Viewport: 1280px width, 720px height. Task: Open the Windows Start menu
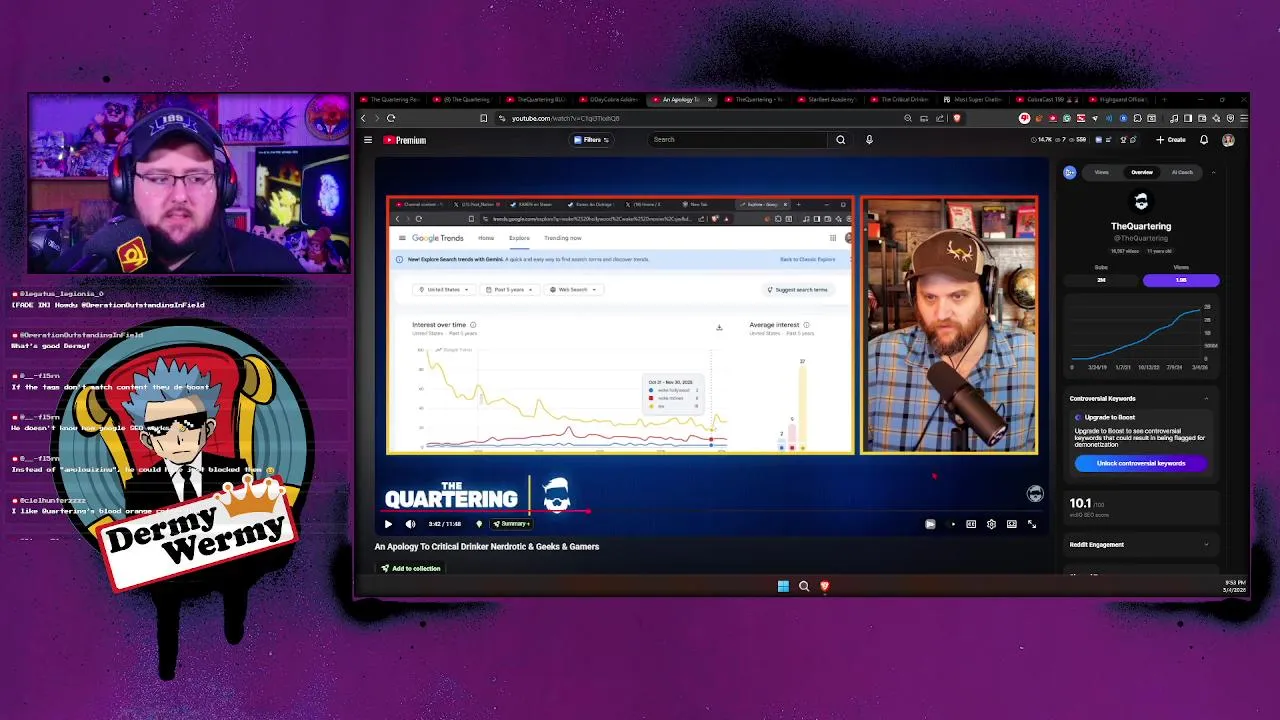[783, 586]
